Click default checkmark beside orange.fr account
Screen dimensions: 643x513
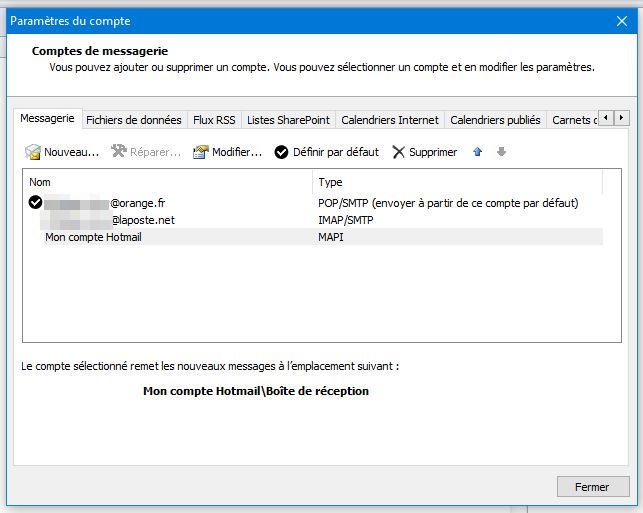pyautogui.click(x=35, y=202)
